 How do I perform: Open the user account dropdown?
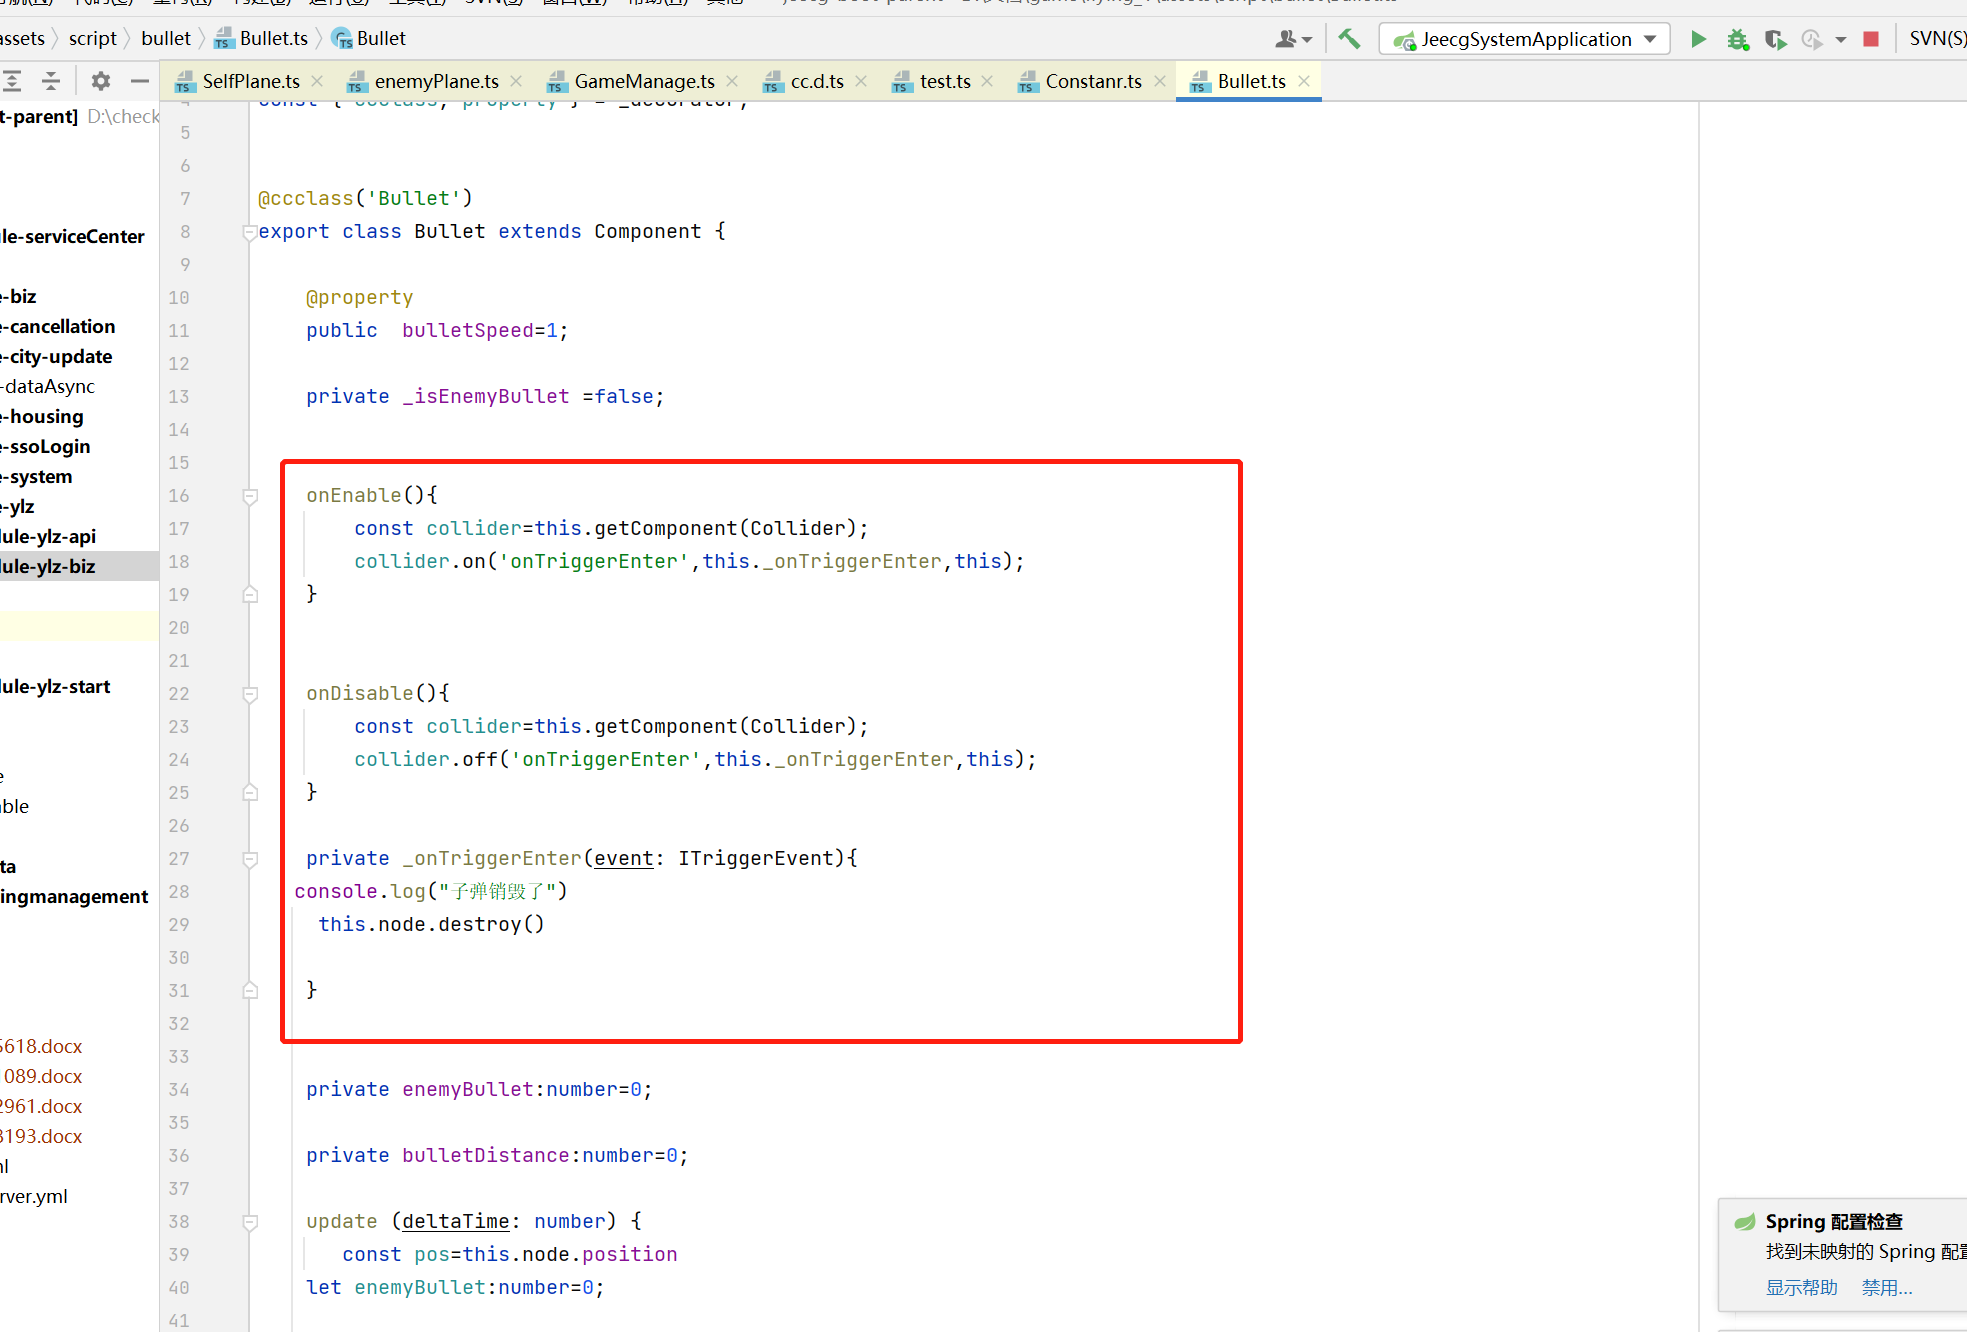1293,39
